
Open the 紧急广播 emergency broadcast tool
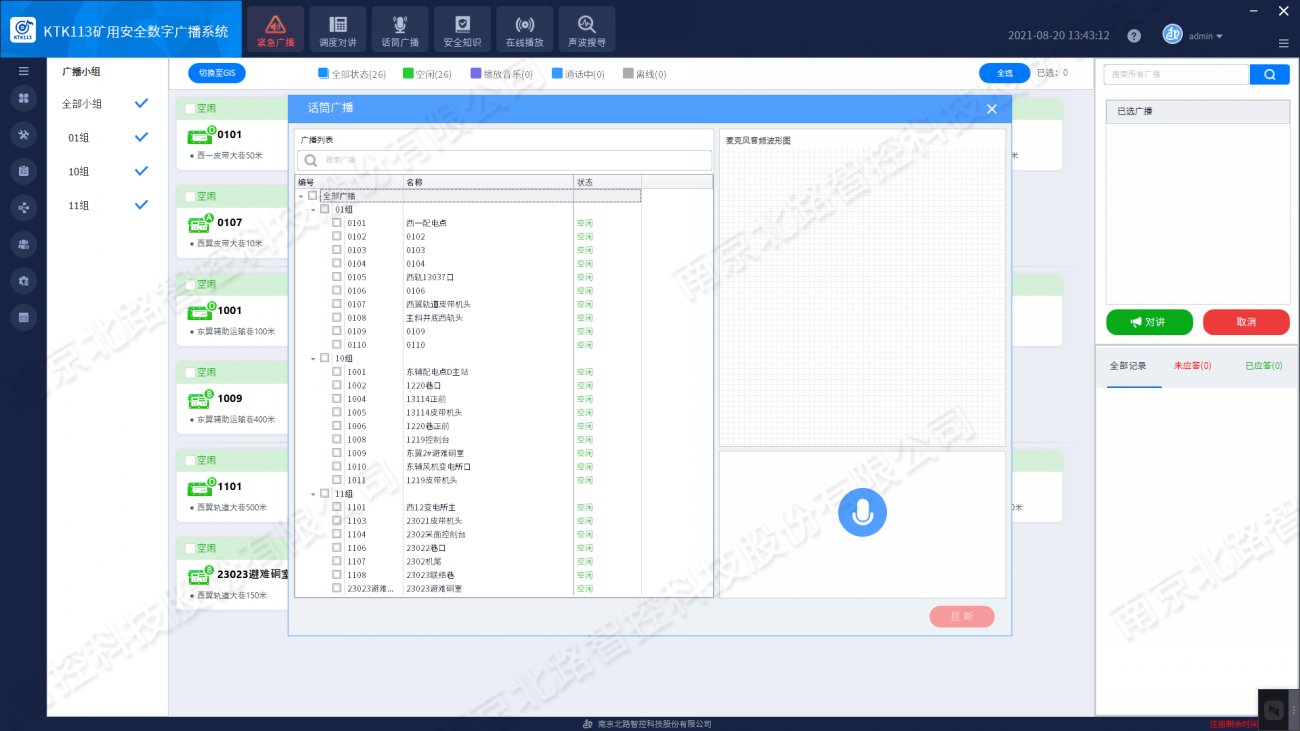[x=275, y=29]
